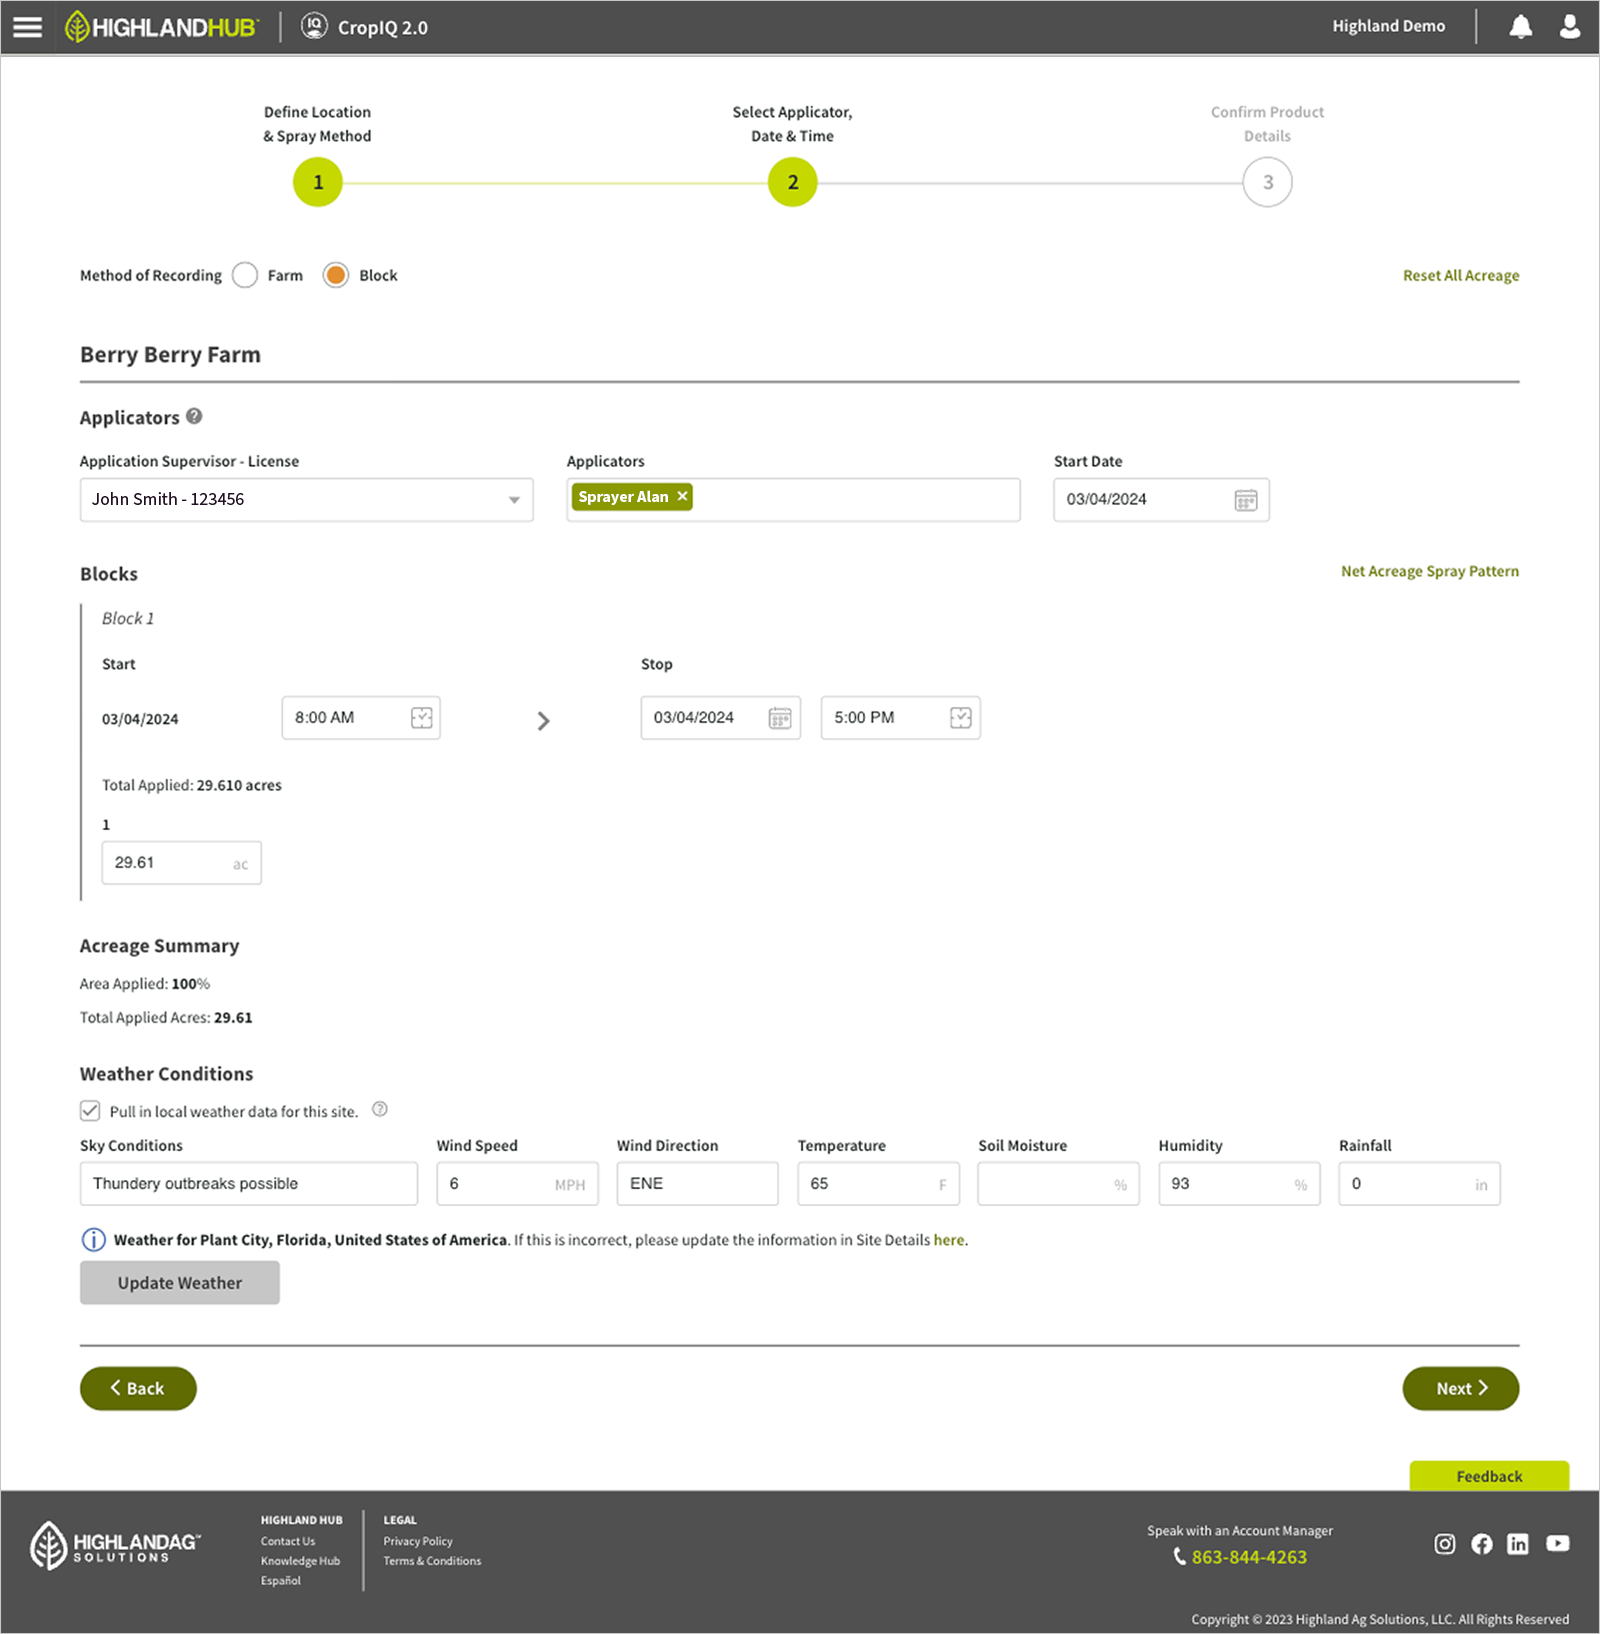Select the Block recording method
The width and height of the screenshot is (1600, 1634).
pos(336,275)
